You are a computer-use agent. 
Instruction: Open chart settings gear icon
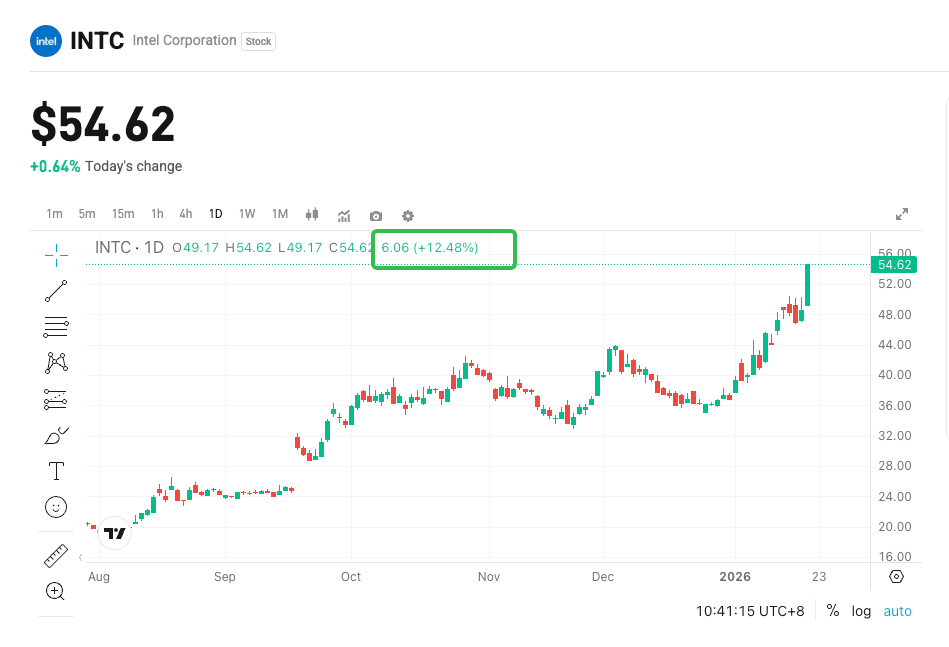pyautogui.click(x=408, y=215)
